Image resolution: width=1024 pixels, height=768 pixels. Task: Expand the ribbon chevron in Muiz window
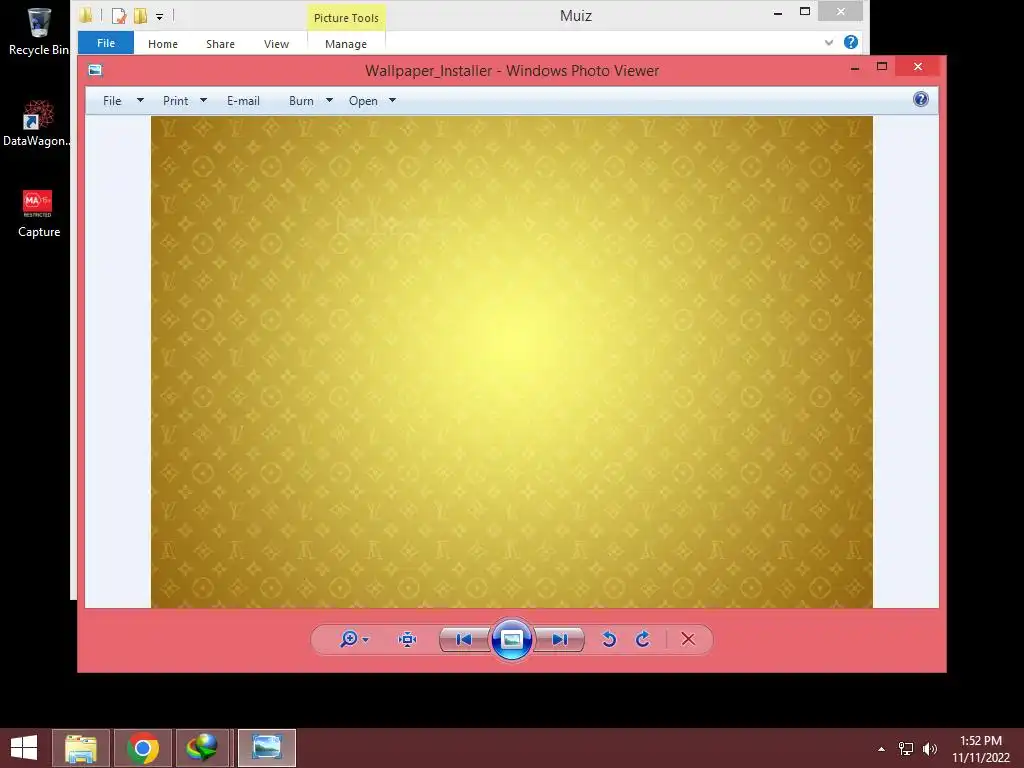coord(829,42)
